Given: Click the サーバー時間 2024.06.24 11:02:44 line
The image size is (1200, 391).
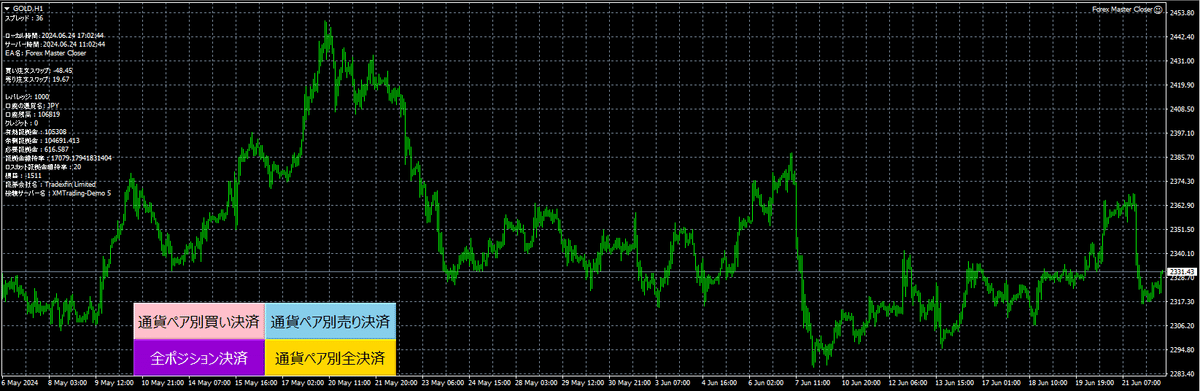Looking at the screenshot, I should (x=54, y=44).
